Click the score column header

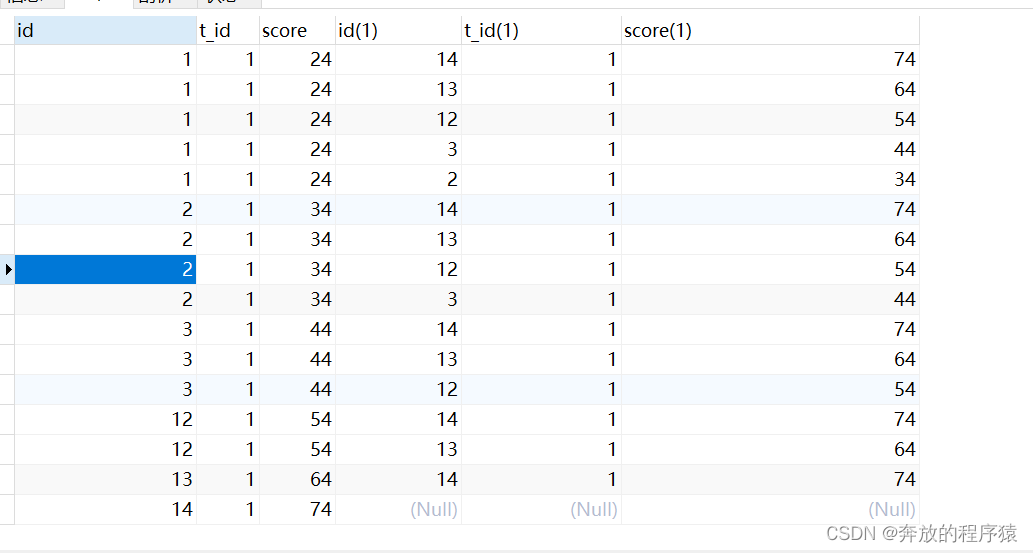coord(296,31)
